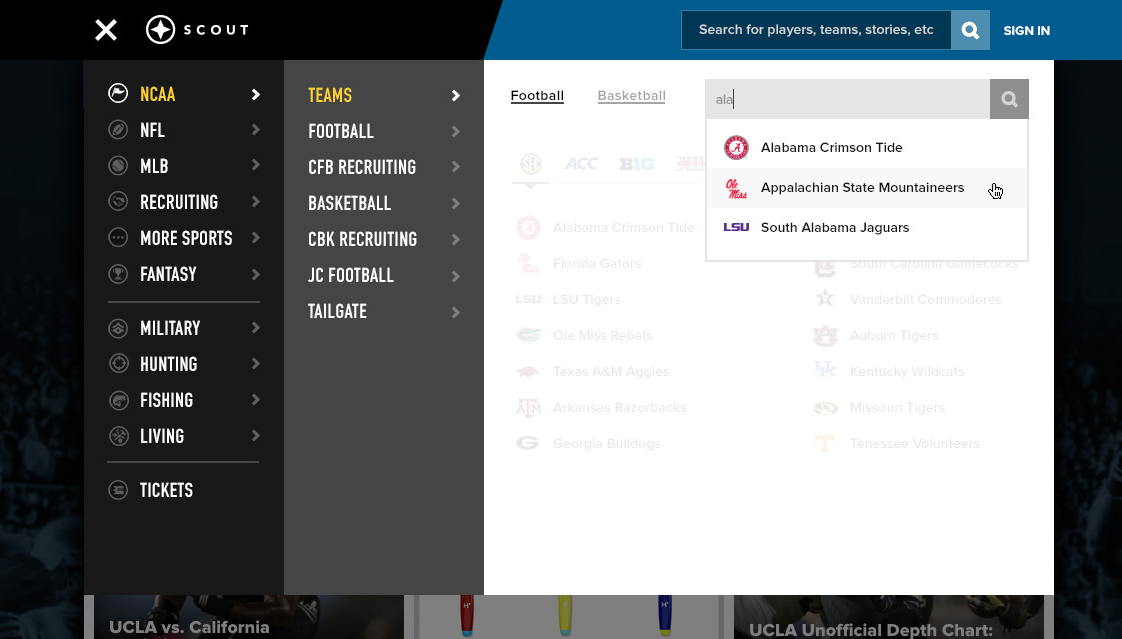Image resolution: width=1122 pixels, height=639 pixels.
Task: Click the Fishing fish icon
Action: pos(118,399)
